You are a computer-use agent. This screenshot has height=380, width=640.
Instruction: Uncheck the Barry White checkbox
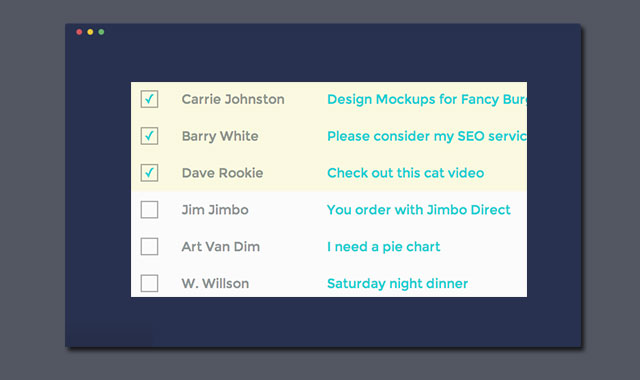(149, 136)
